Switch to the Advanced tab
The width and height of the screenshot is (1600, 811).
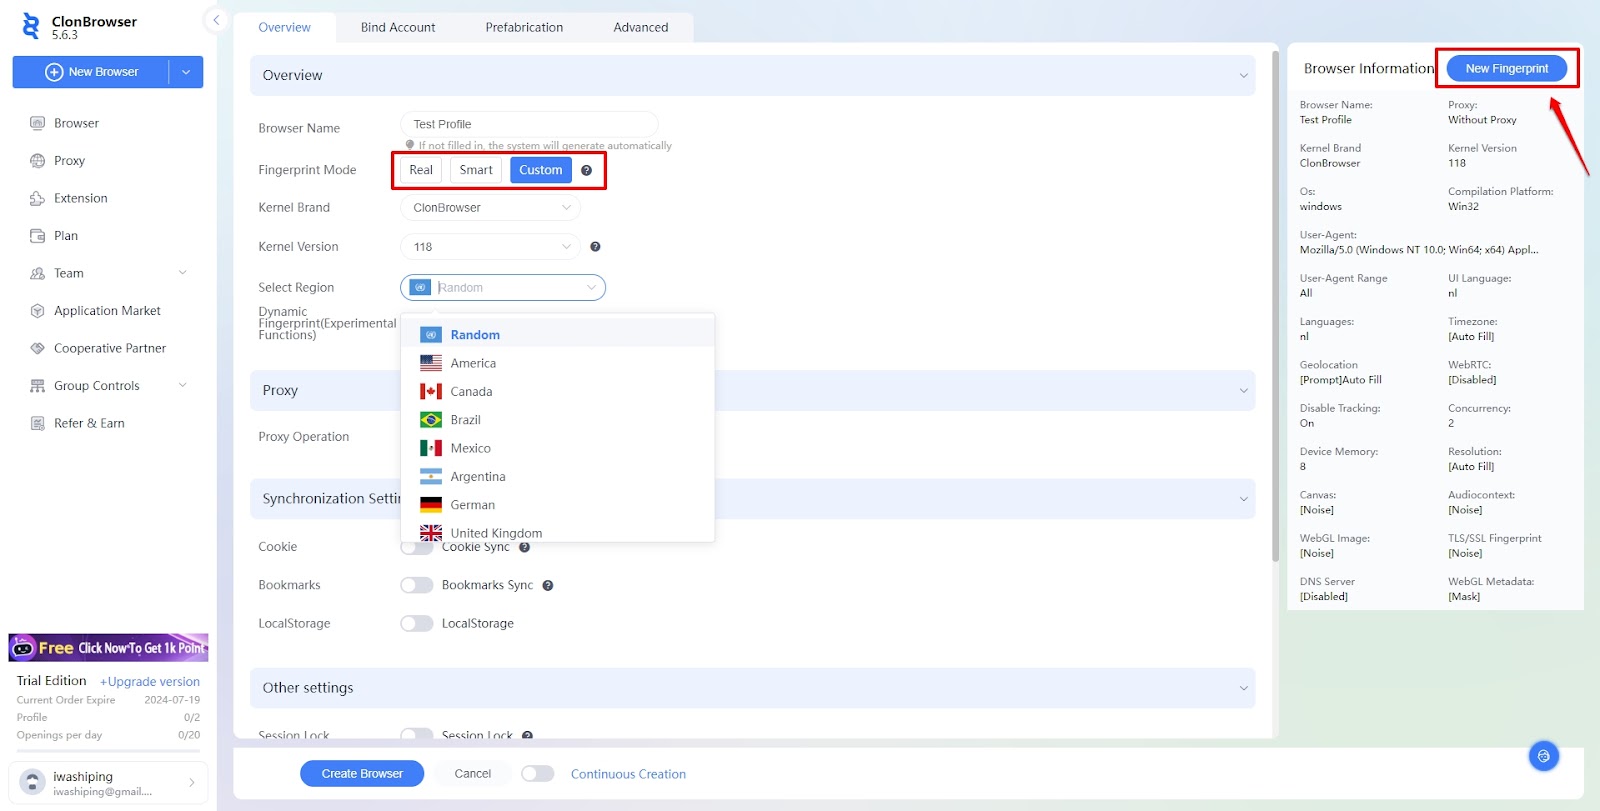pyautogui.click(x=641, y=27)
